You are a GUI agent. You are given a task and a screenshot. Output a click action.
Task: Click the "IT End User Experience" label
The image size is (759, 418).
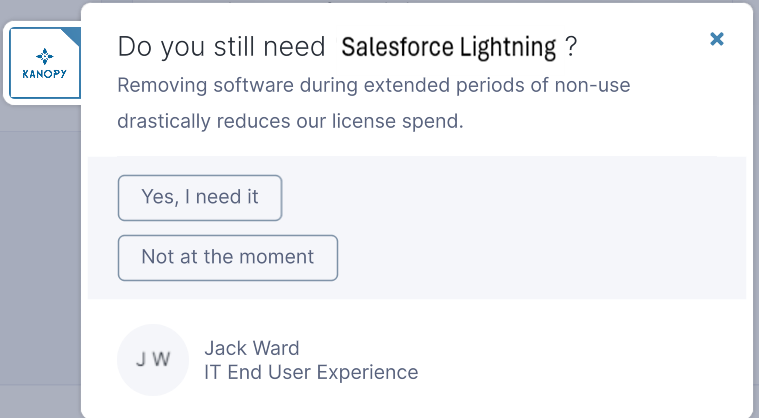[x=311, y=373]
